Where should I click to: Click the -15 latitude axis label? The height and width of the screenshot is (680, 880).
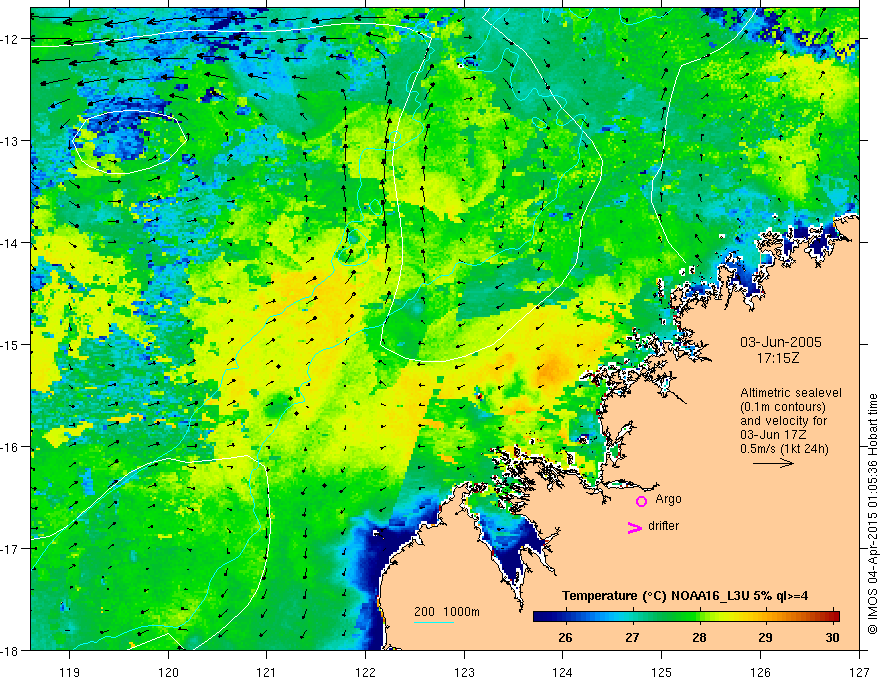point(10,344)
